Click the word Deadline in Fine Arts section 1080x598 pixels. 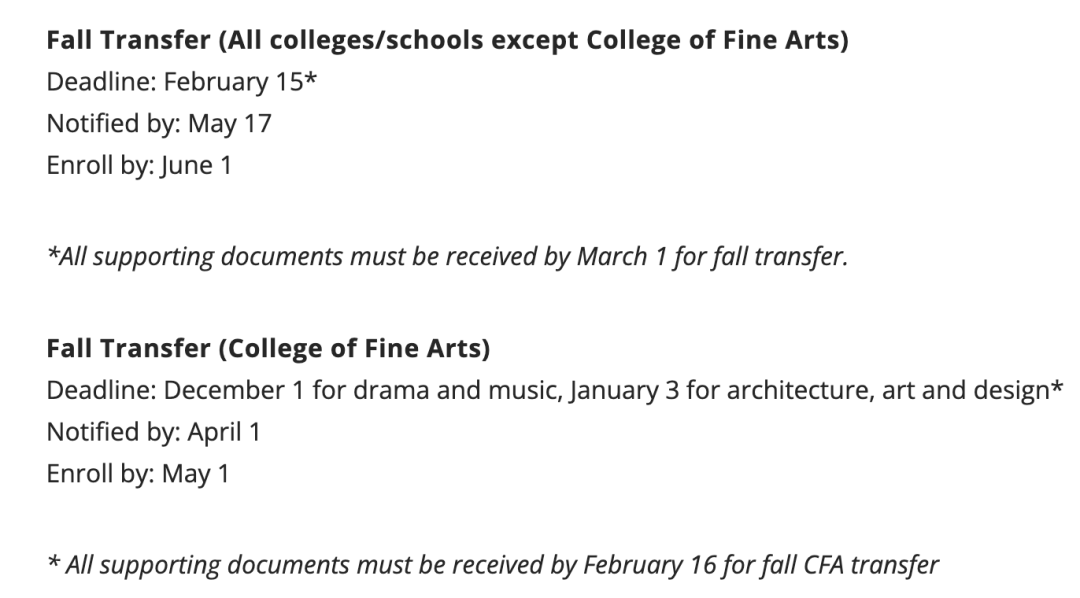[x=101, y=390]
